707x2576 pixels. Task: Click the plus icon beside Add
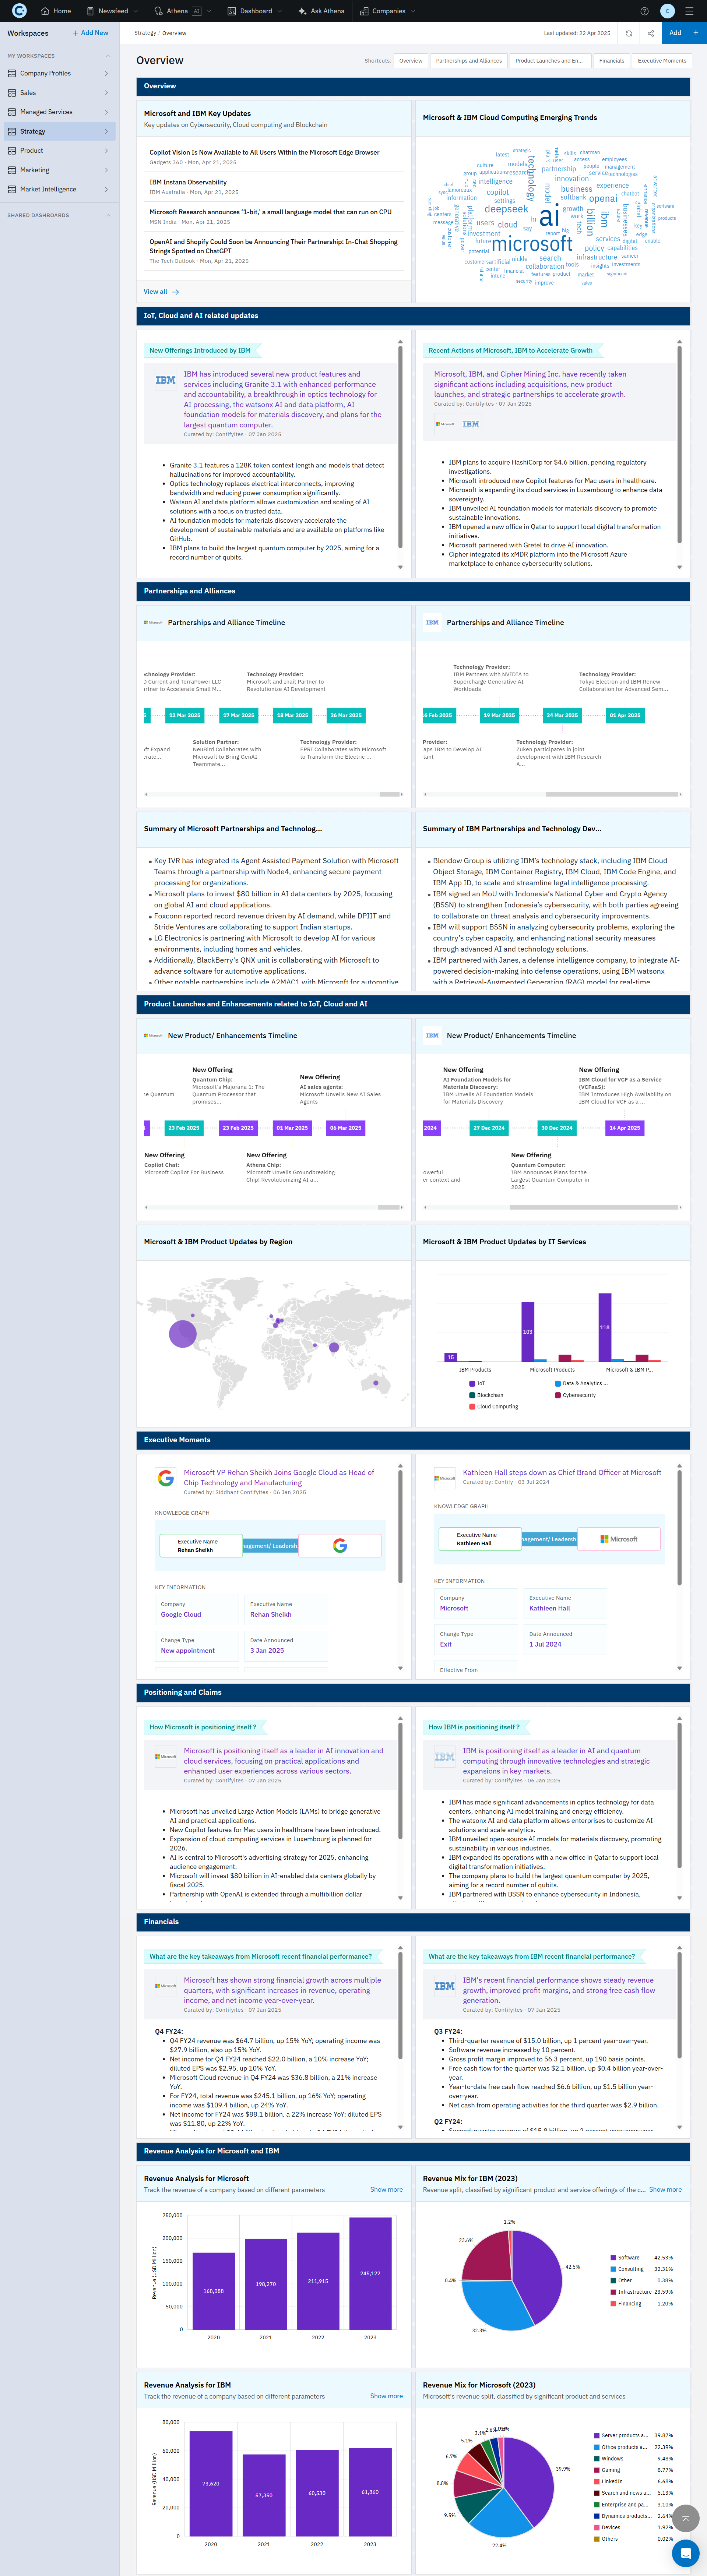696,33
